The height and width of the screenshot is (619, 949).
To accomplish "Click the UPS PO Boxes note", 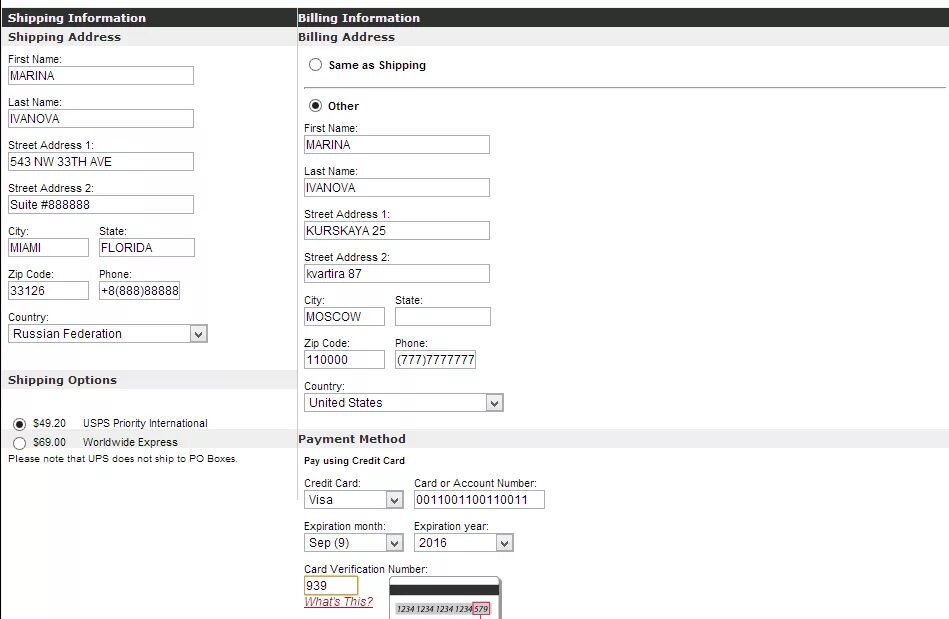I will [123, 459].
